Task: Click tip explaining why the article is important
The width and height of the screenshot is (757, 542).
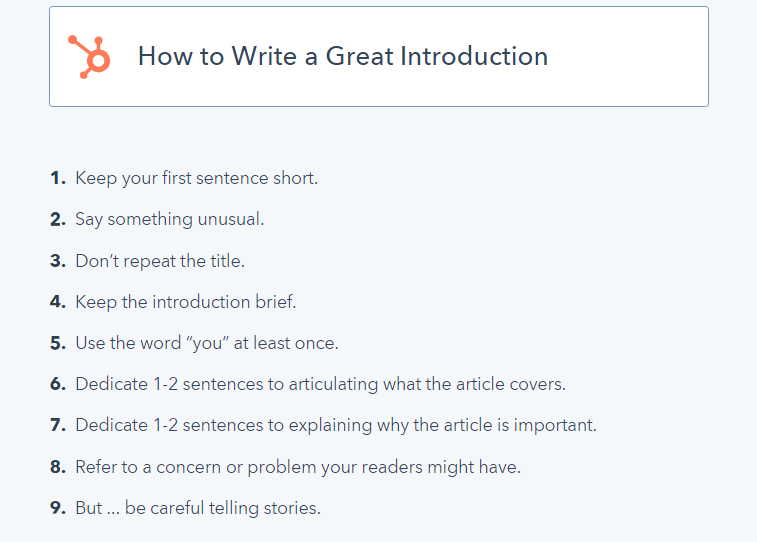Action: tap(336, 425)
